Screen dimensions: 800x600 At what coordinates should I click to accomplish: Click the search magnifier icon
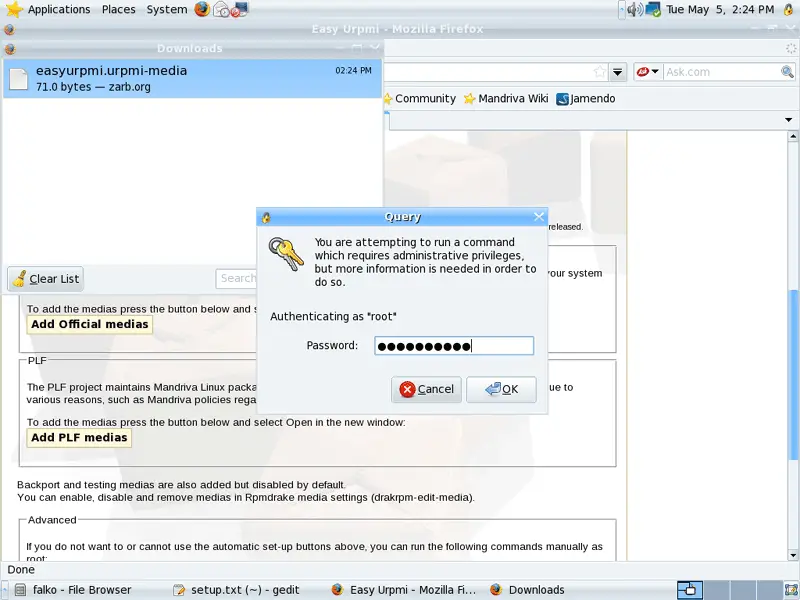[787, 72]
